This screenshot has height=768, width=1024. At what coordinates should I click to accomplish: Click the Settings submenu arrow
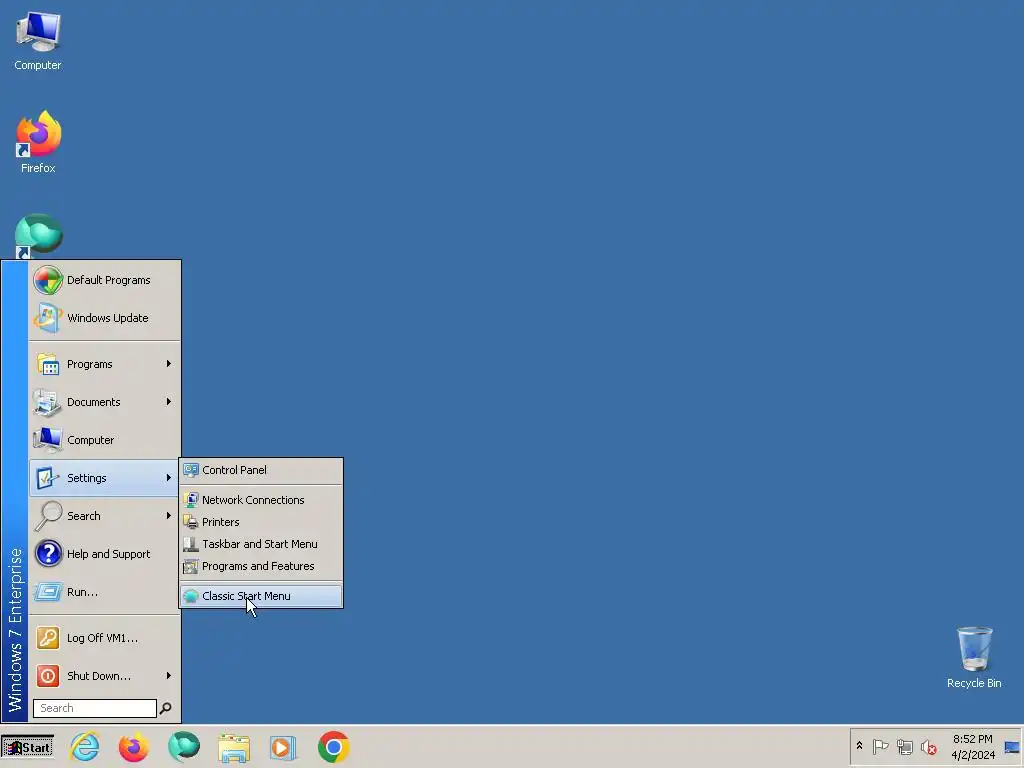(168, 478)
